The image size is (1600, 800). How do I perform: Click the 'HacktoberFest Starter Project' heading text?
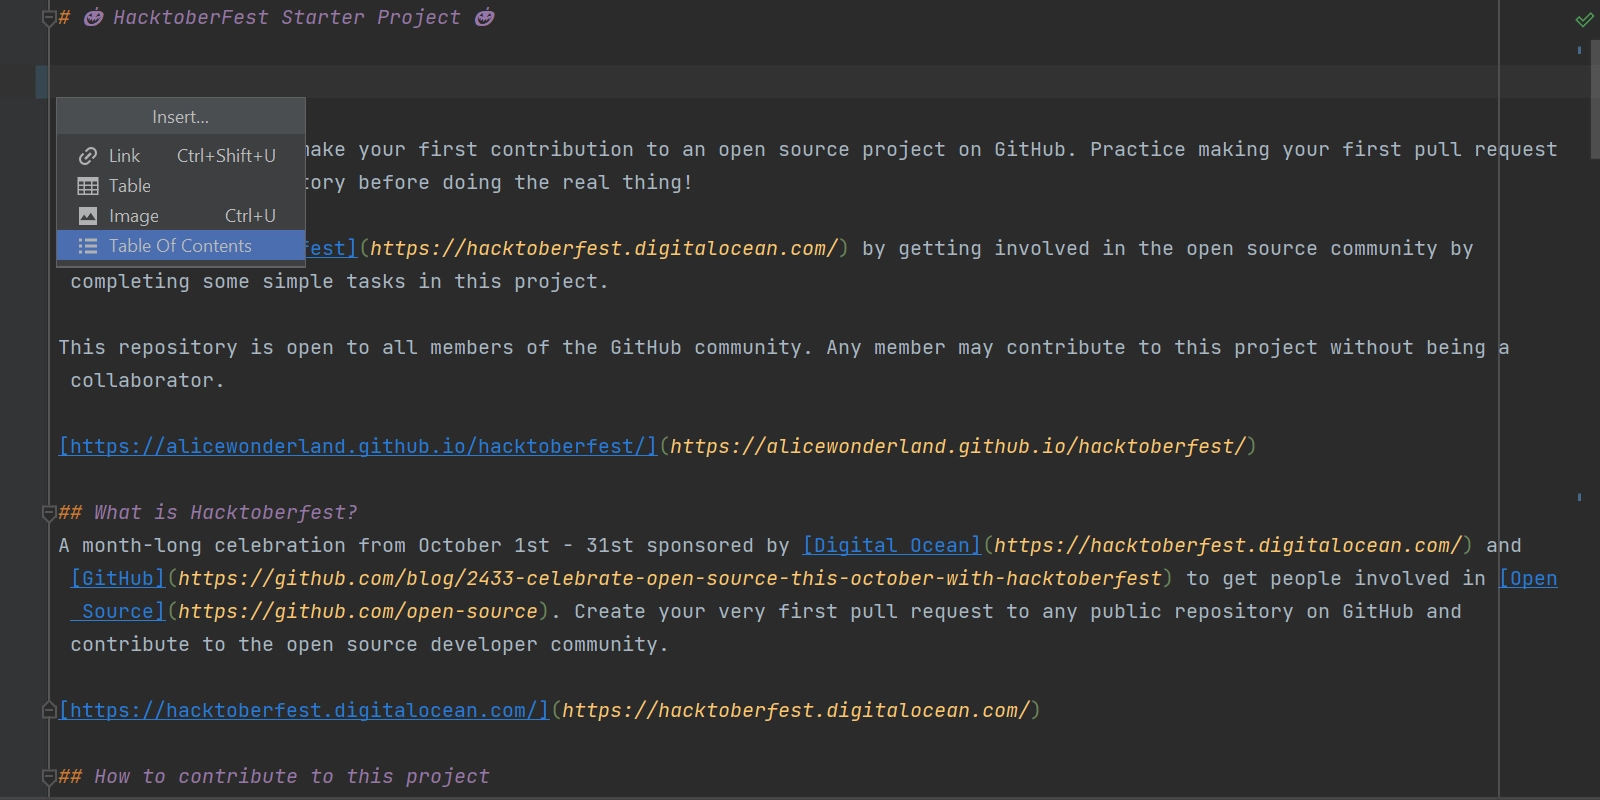click(287, 18)
